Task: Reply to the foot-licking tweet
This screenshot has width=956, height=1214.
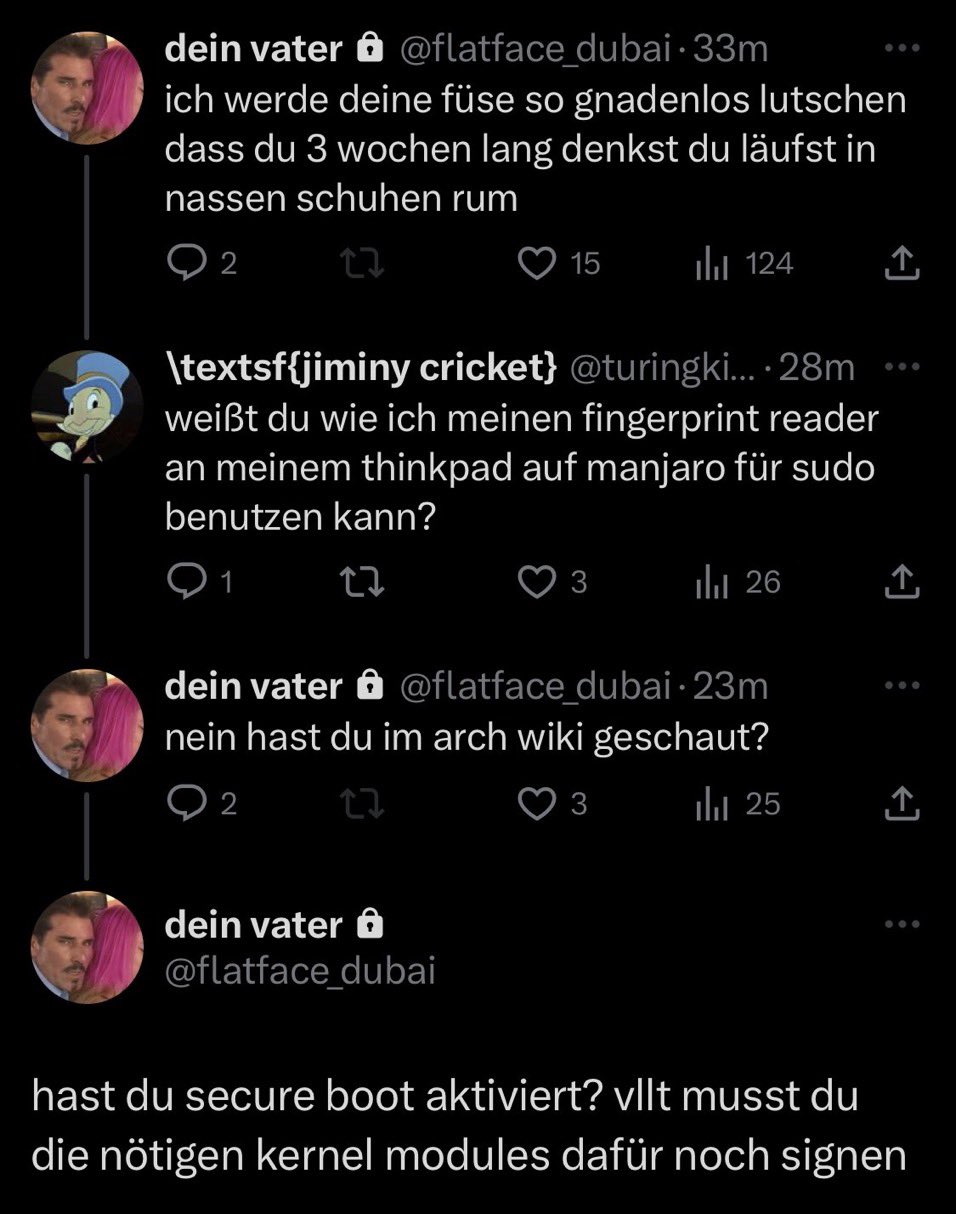Action: click(x=185, y=263)
